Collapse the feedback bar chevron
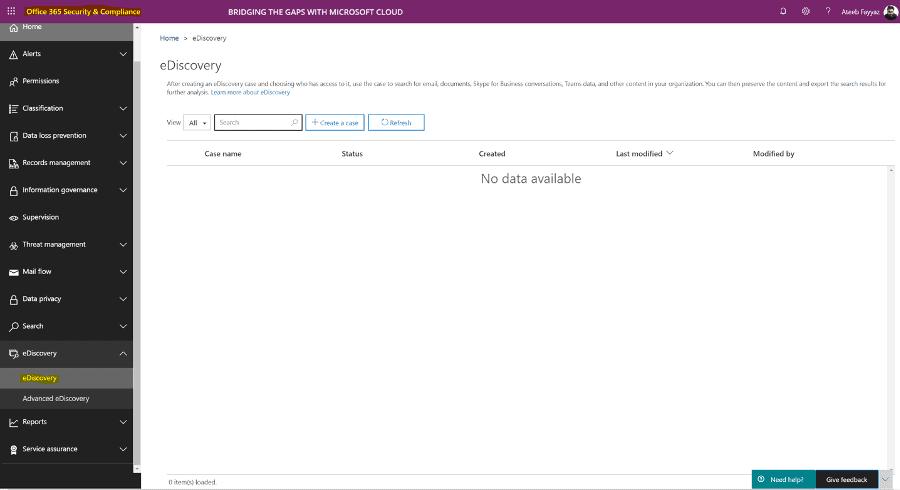The image size is (900, 490). click(886, 480)
